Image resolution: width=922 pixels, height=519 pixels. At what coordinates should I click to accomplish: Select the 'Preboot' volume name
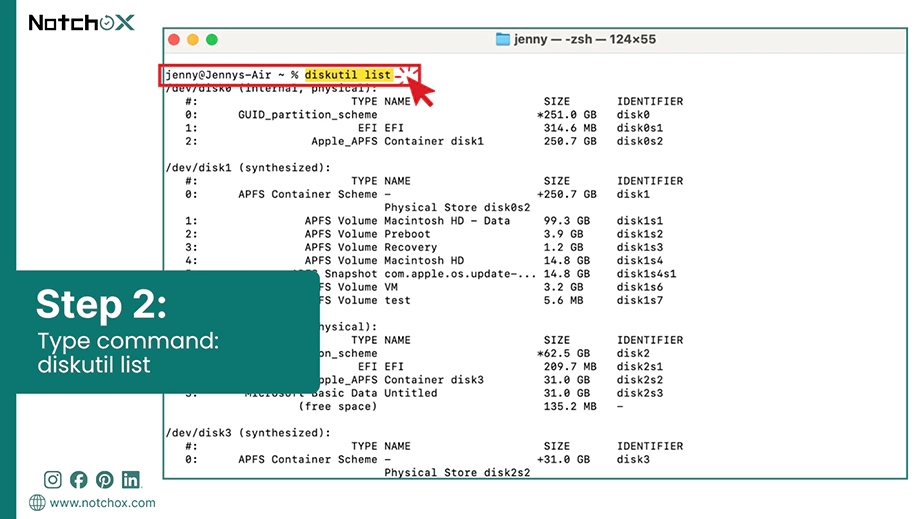(407, 234)
